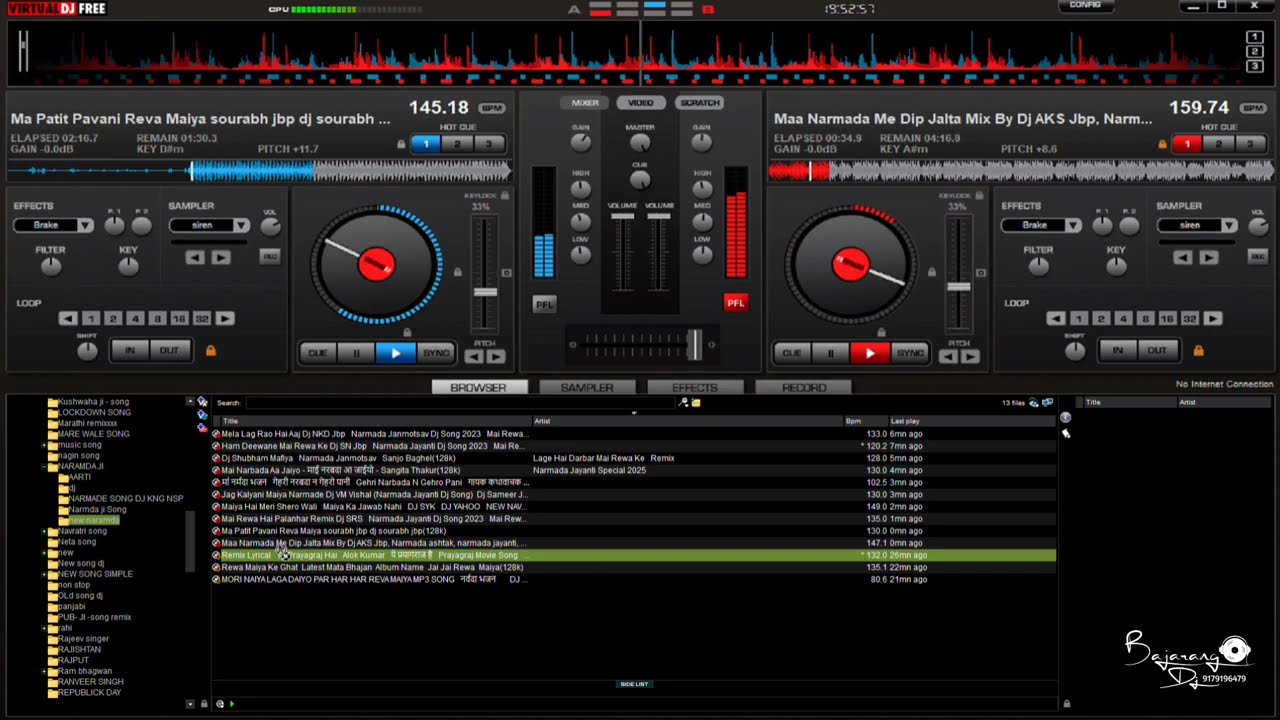Double the loop length on right deck
Image resolution: width=1280 pixels, height=720 pixels.
pos(1213,319)
